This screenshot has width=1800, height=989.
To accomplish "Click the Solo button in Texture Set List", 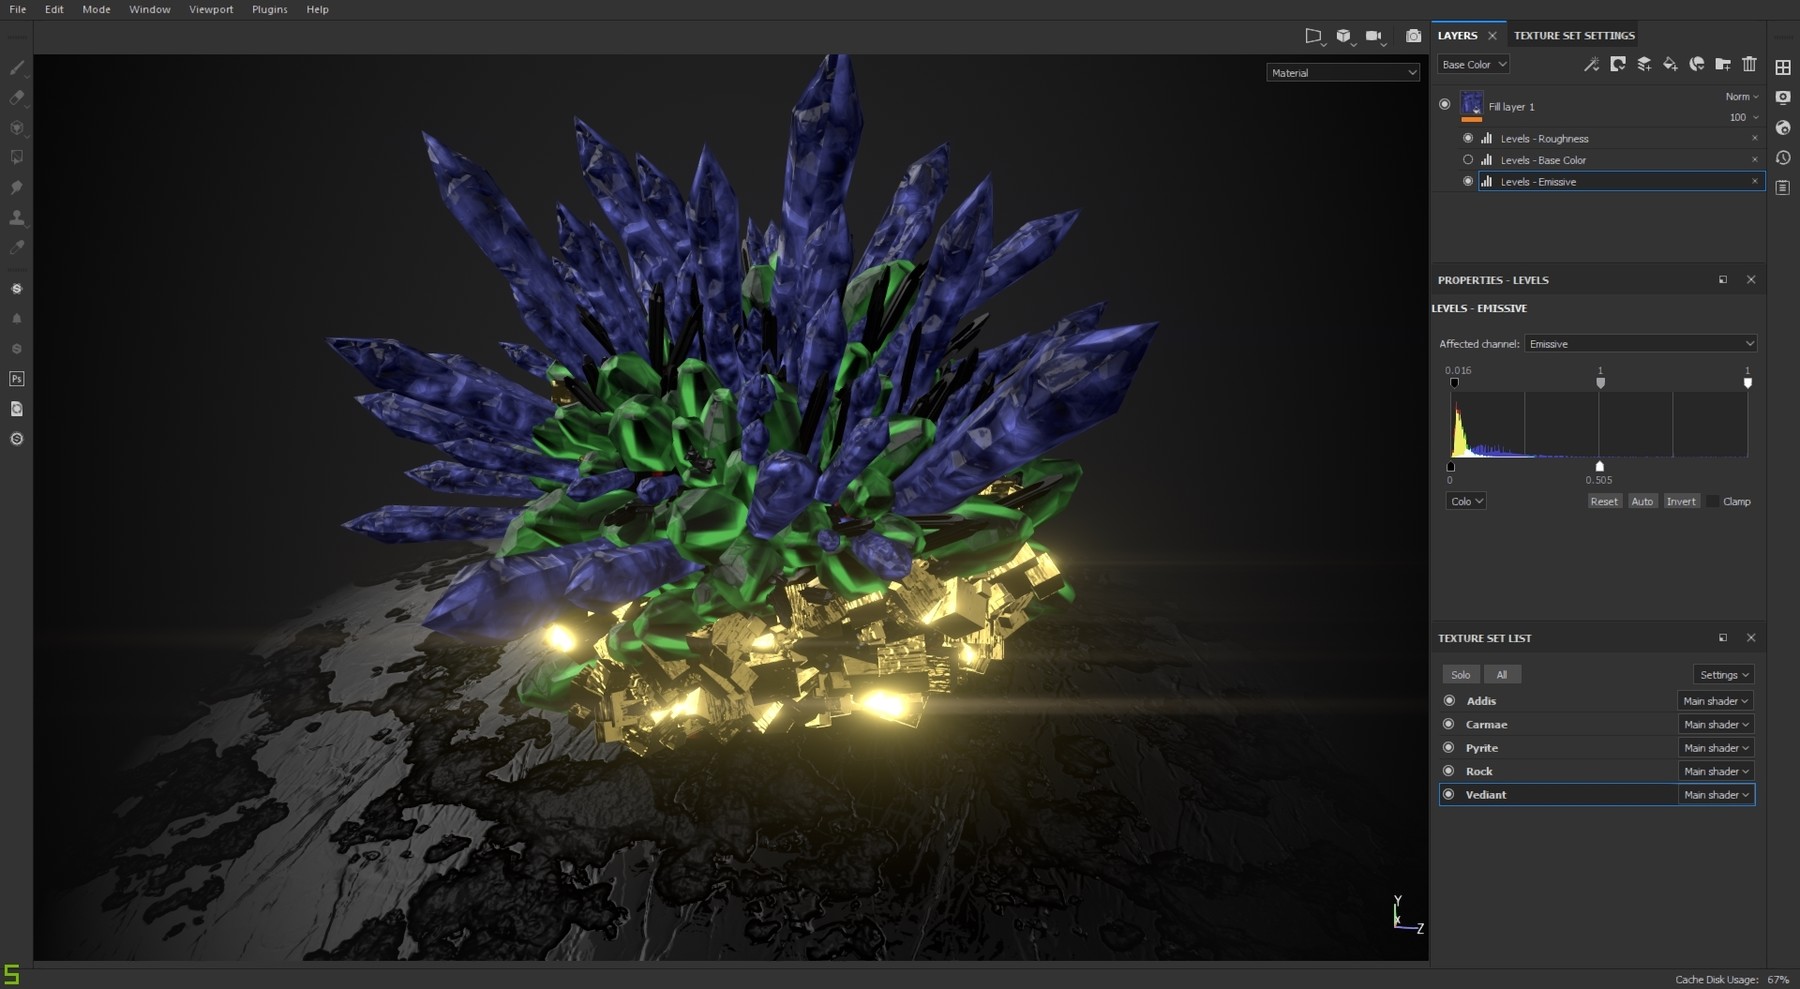I will point(1461,674).
